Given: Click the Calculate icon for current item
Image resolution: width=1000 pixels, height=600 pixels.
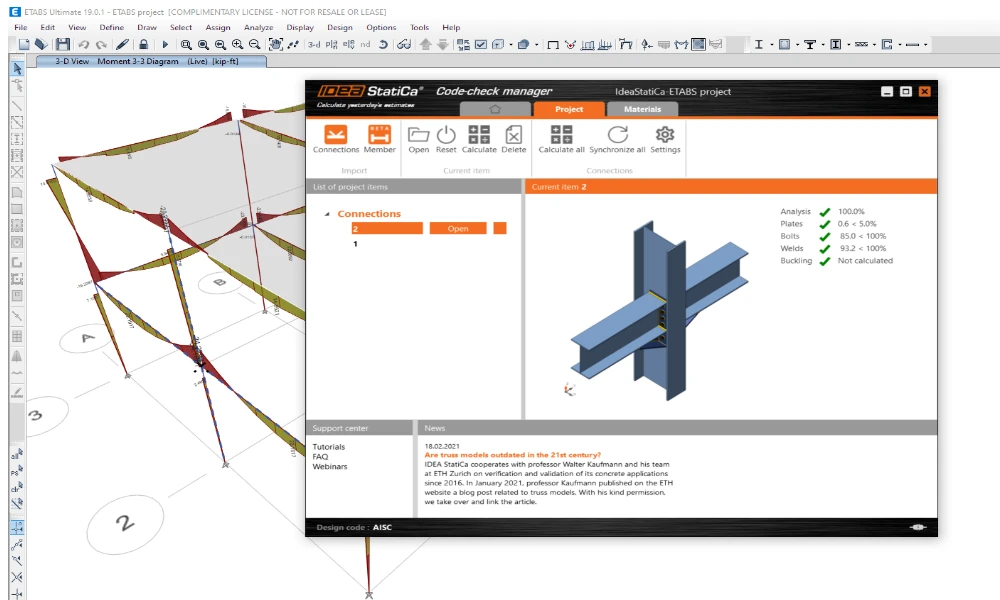Looking at the screenshot, I should (478, 135).
